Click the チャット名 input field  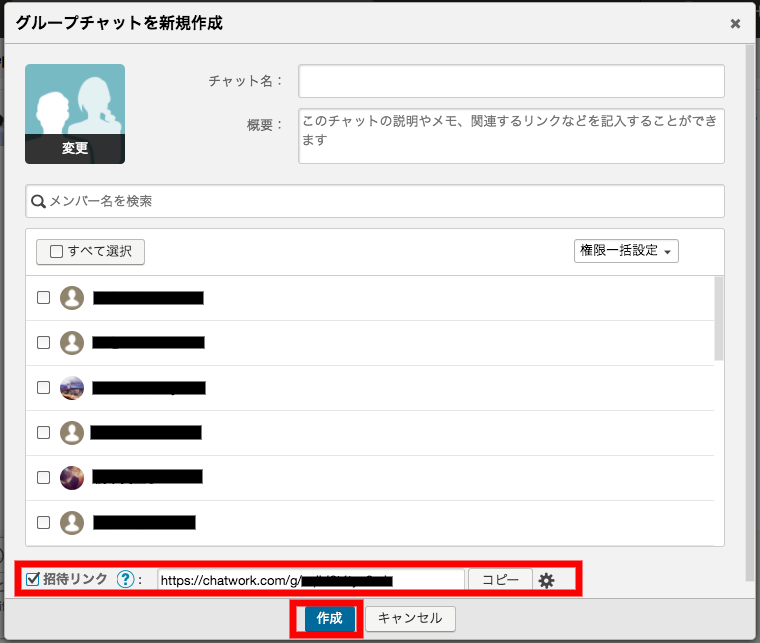[511, 81]
